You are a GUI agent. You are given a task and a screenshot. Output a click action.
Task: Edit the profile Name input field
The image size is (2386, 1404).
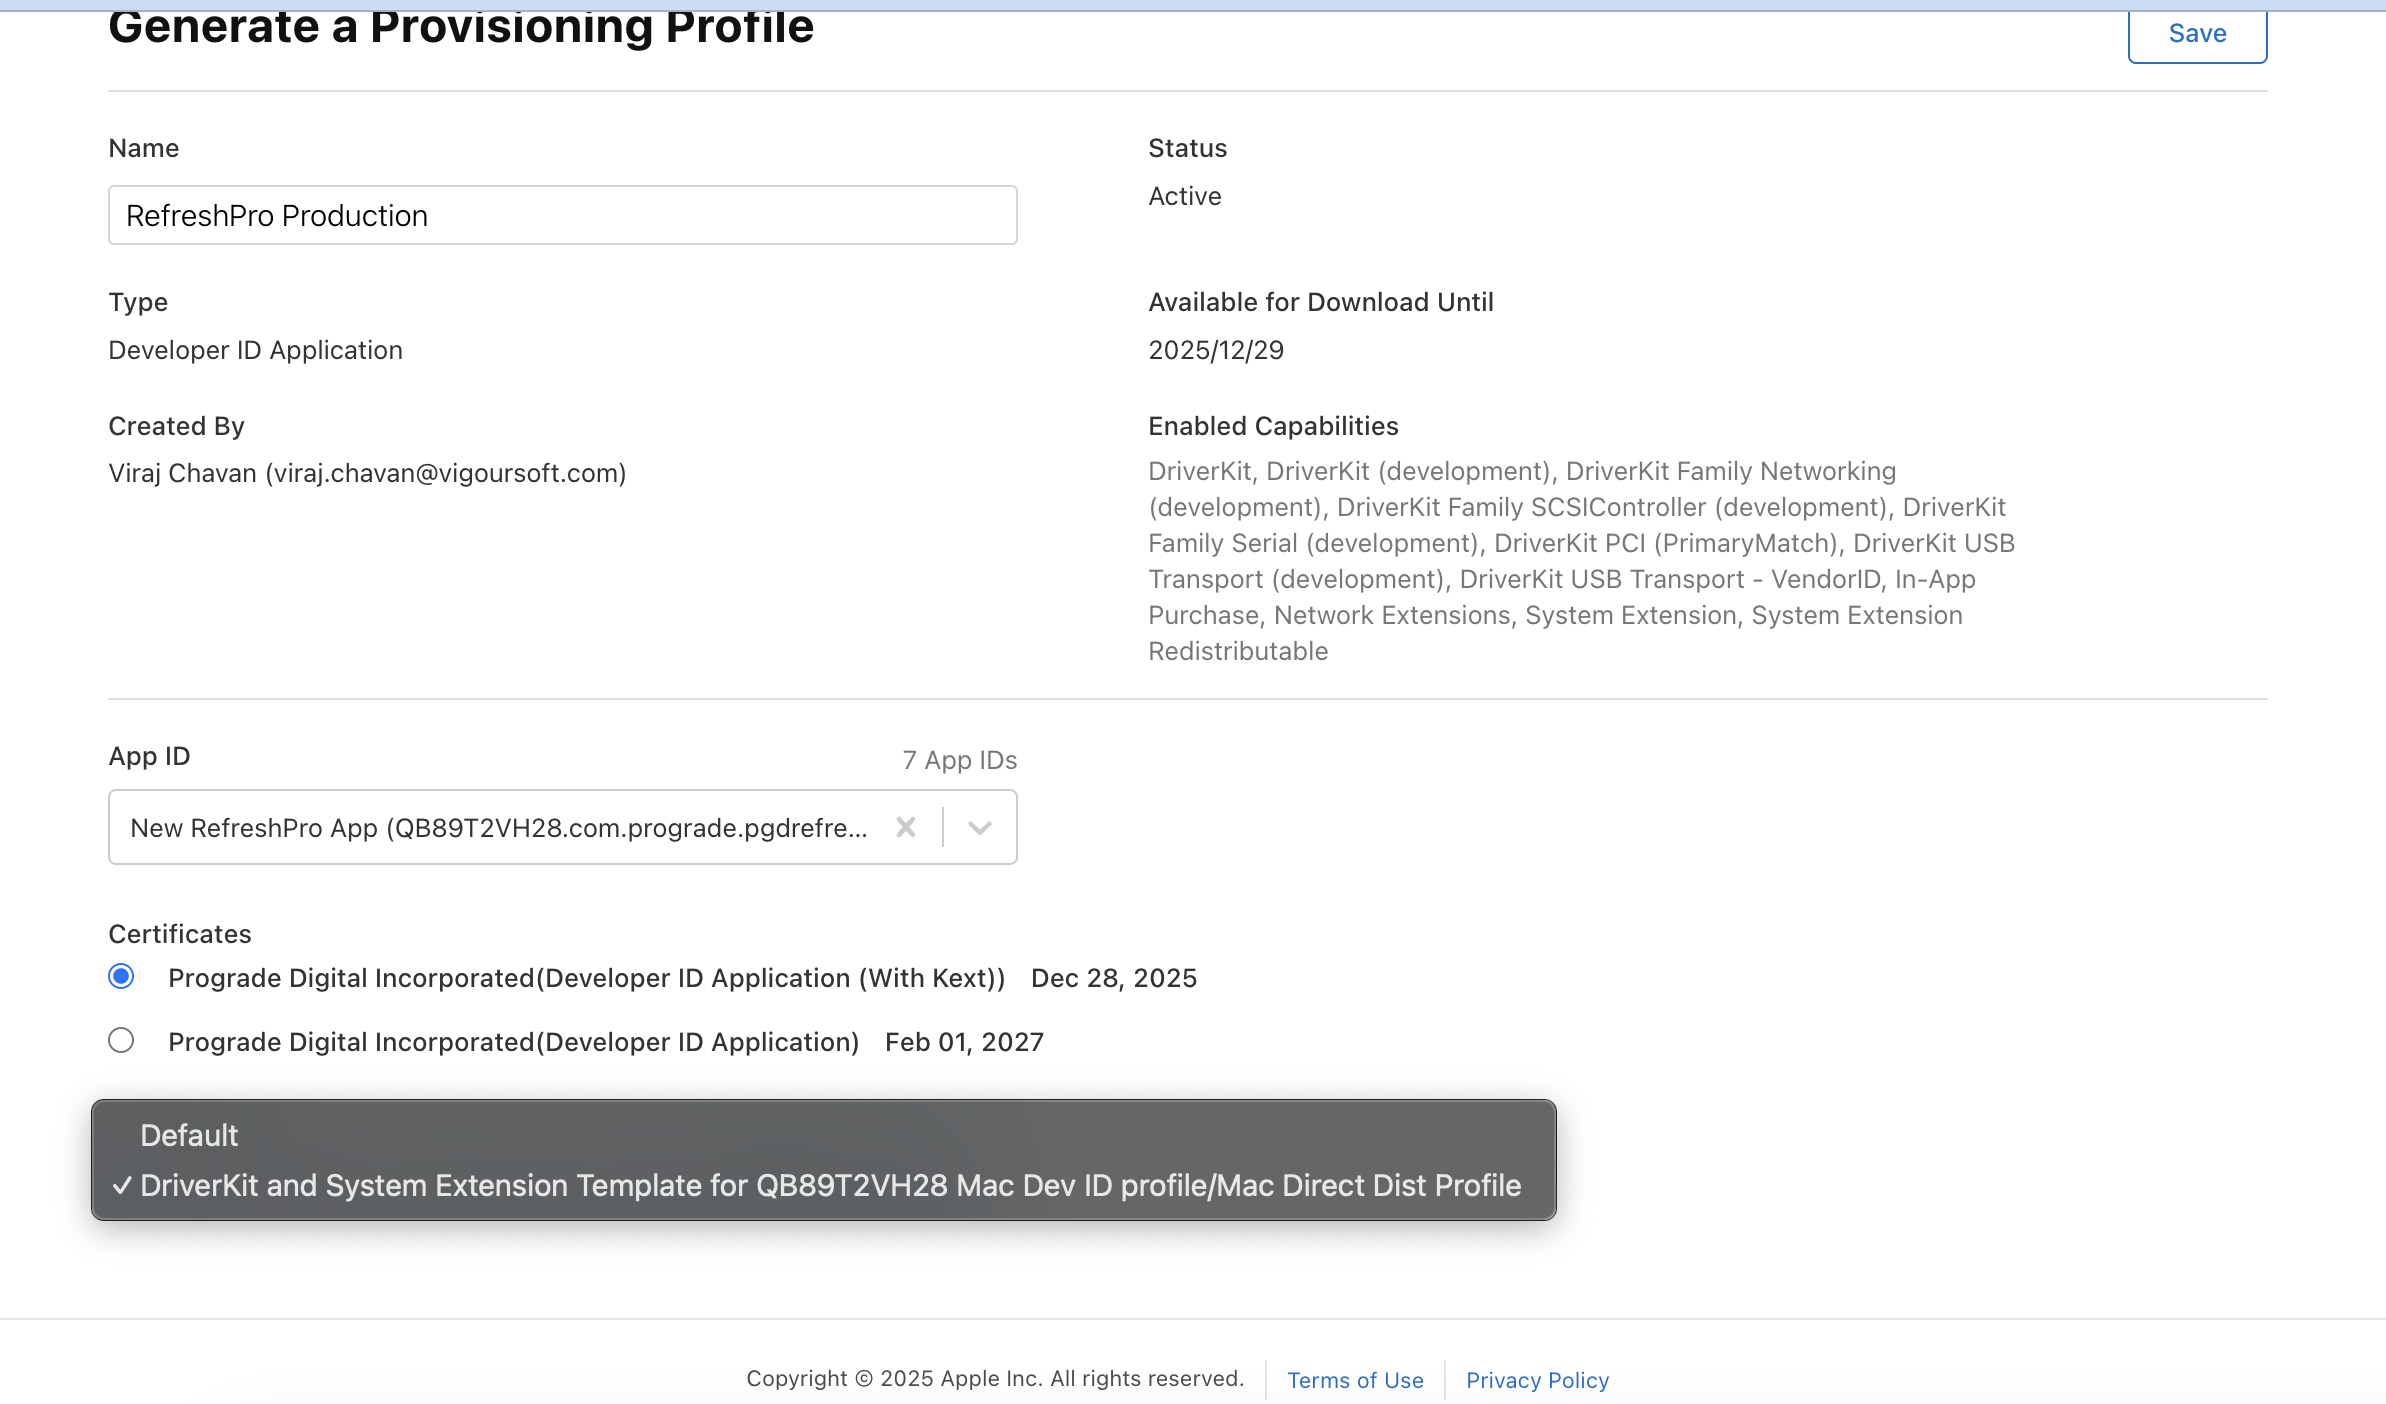coord(563,215)
